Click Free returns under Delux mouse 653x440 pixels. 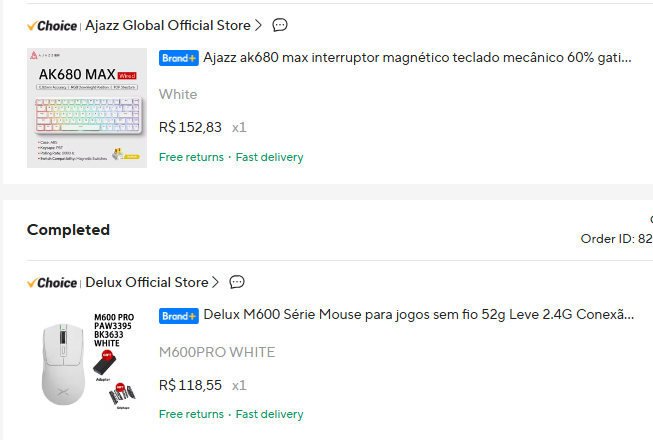pos(191,414)
